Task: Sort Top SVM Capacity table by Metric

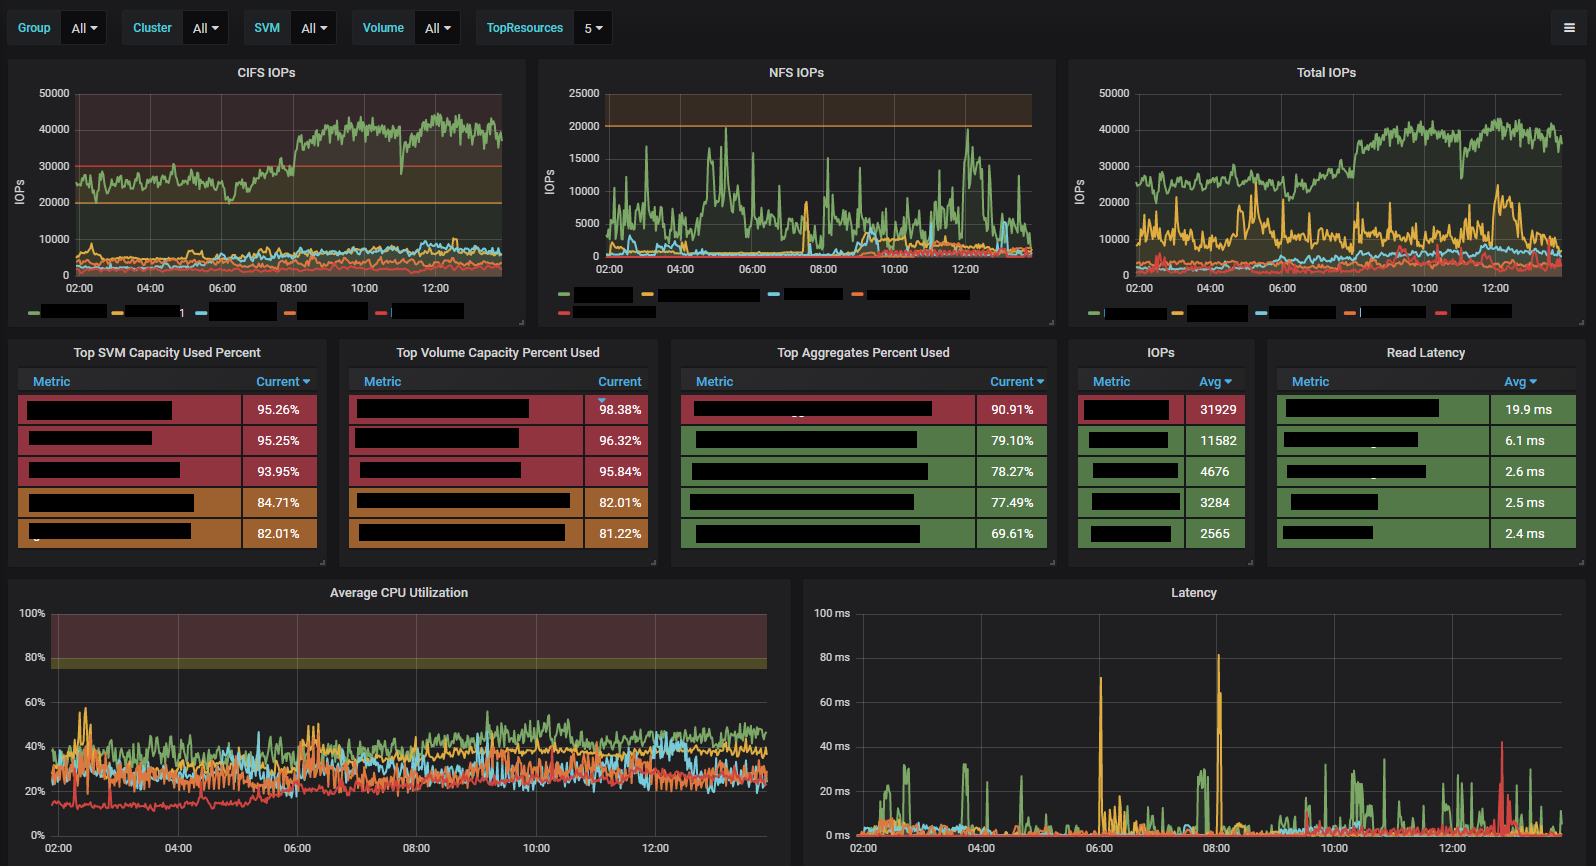Action: click(52, 382)
